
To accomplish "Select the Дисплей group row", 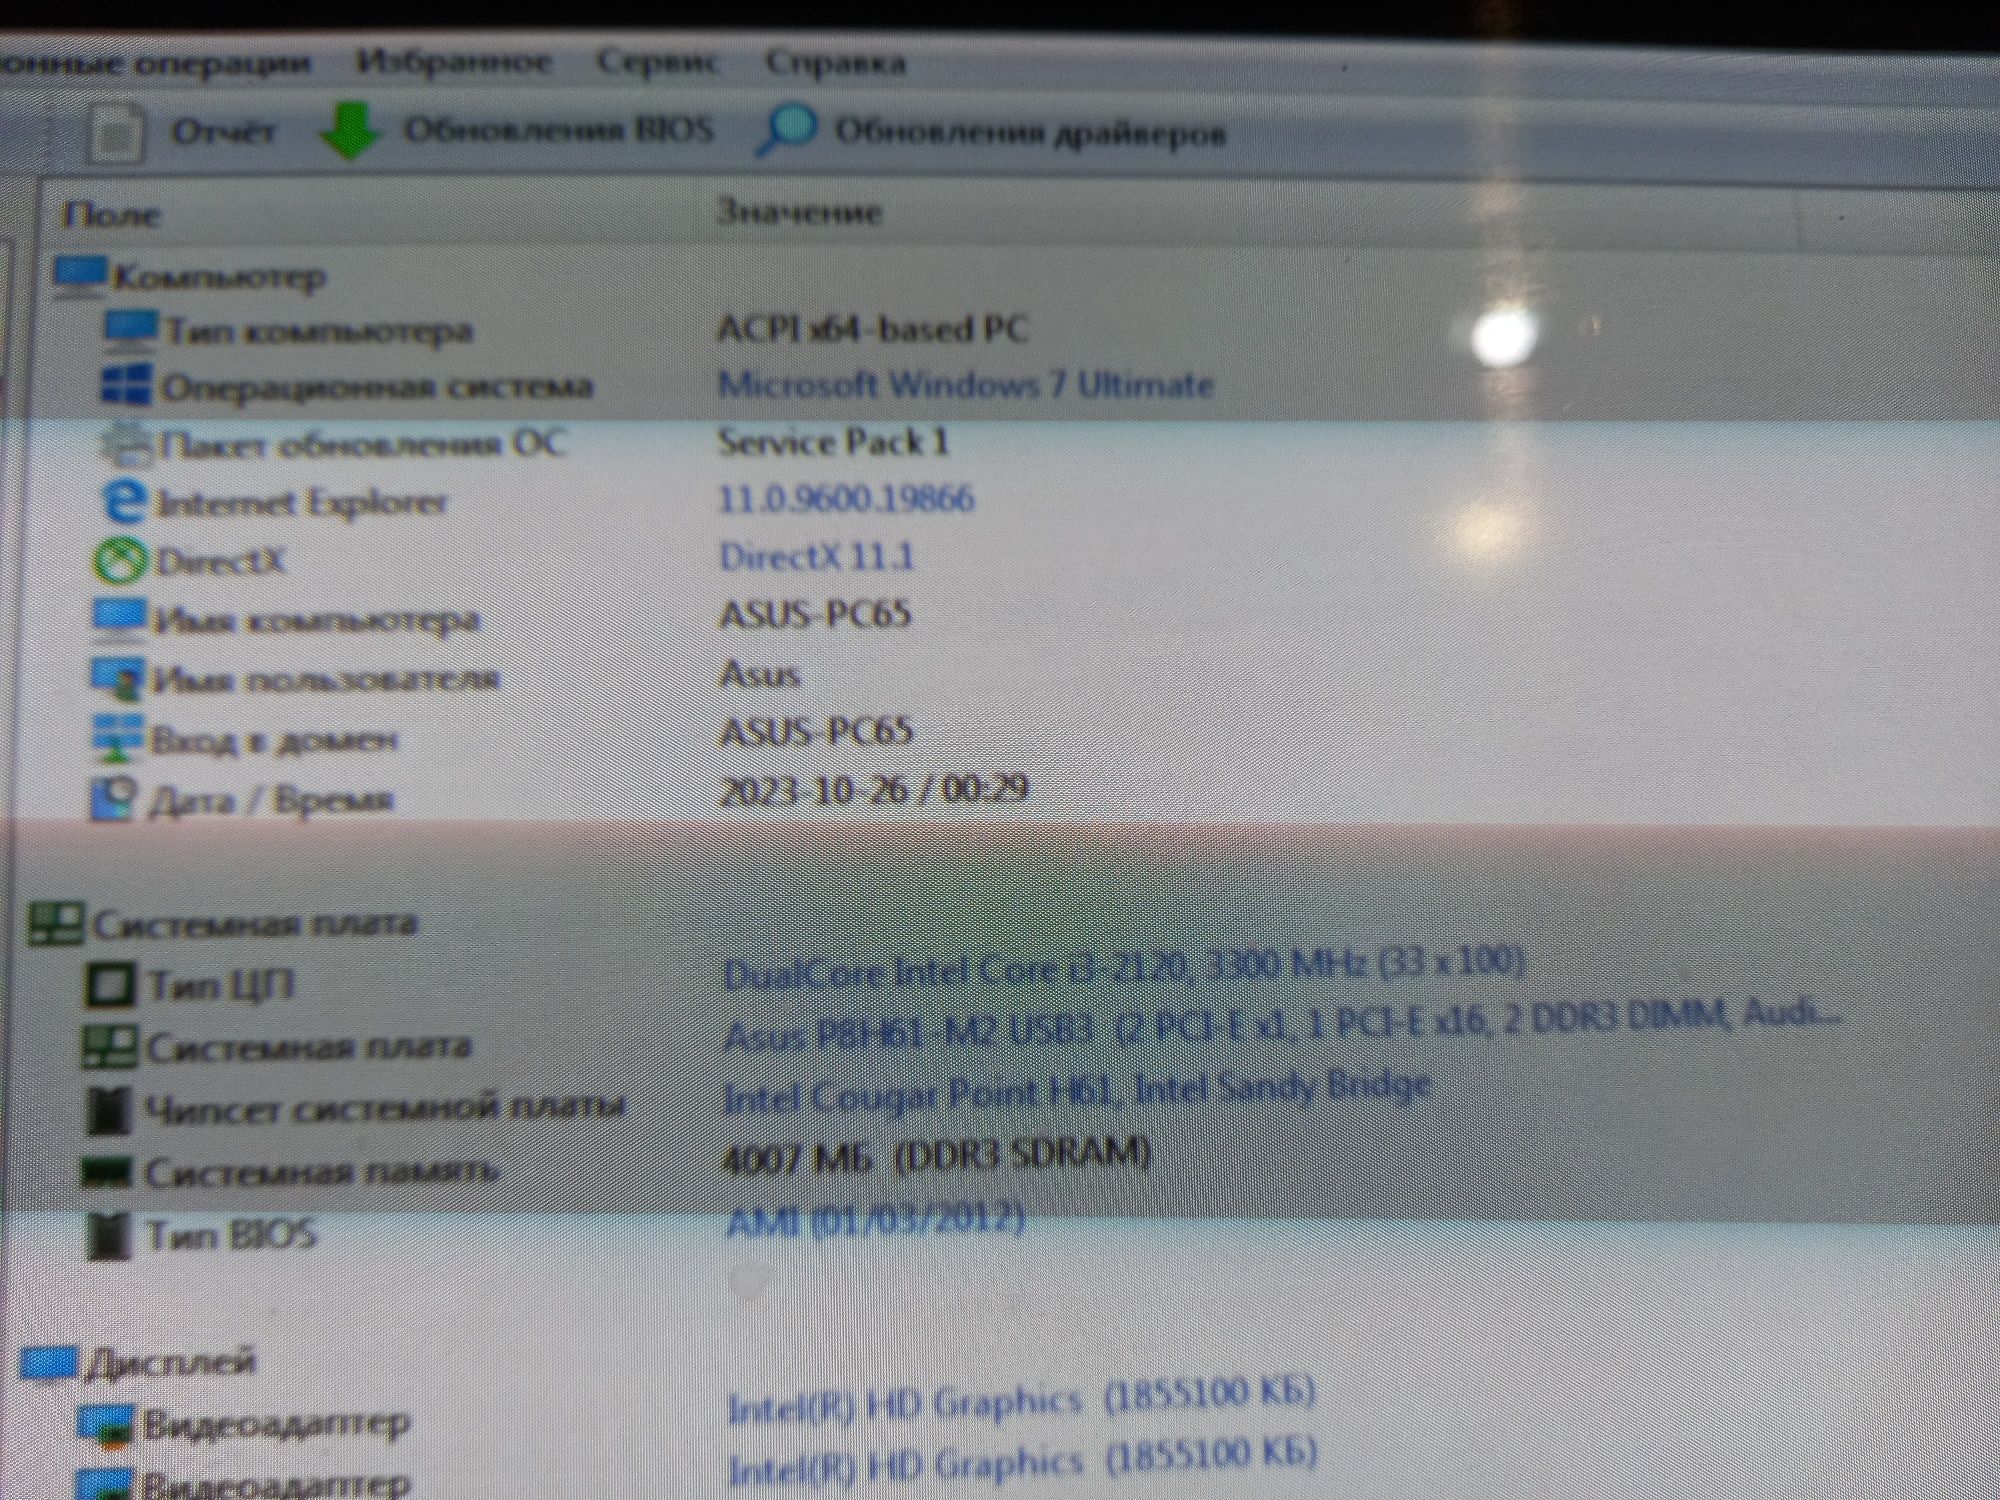I will (140, 1363).
